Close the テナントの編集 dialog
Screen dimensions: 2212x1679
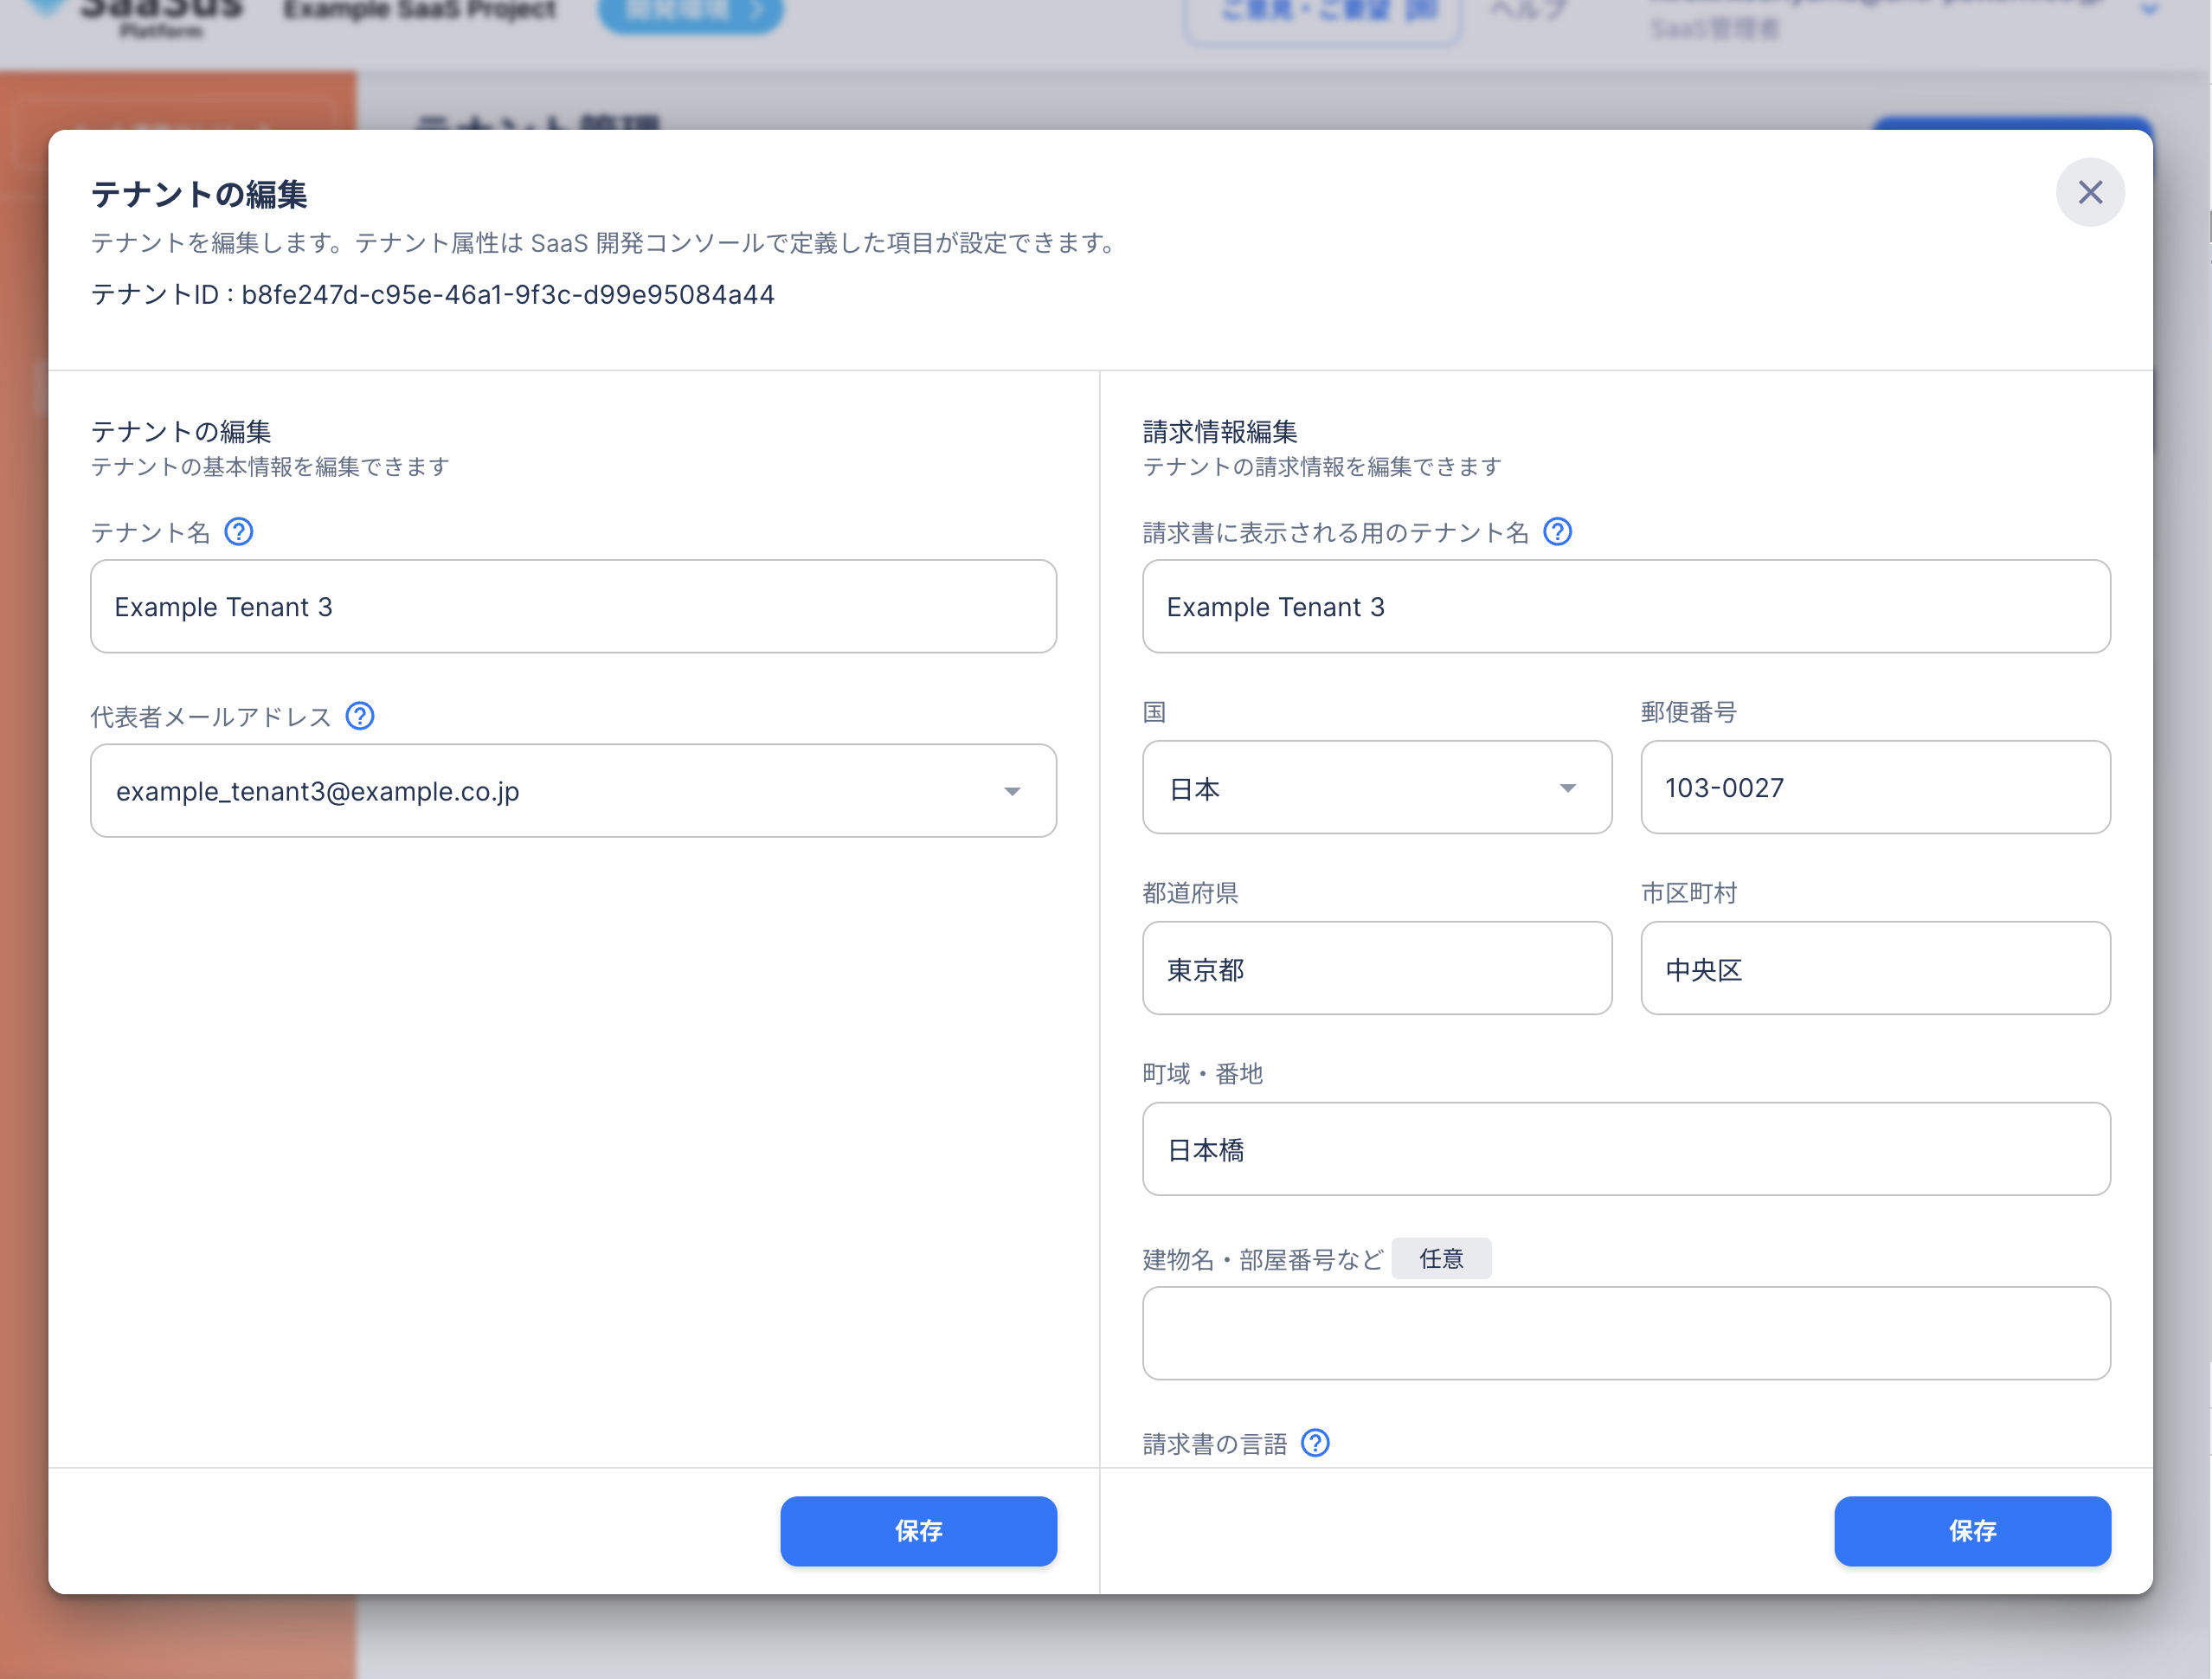coord(2089,193)
